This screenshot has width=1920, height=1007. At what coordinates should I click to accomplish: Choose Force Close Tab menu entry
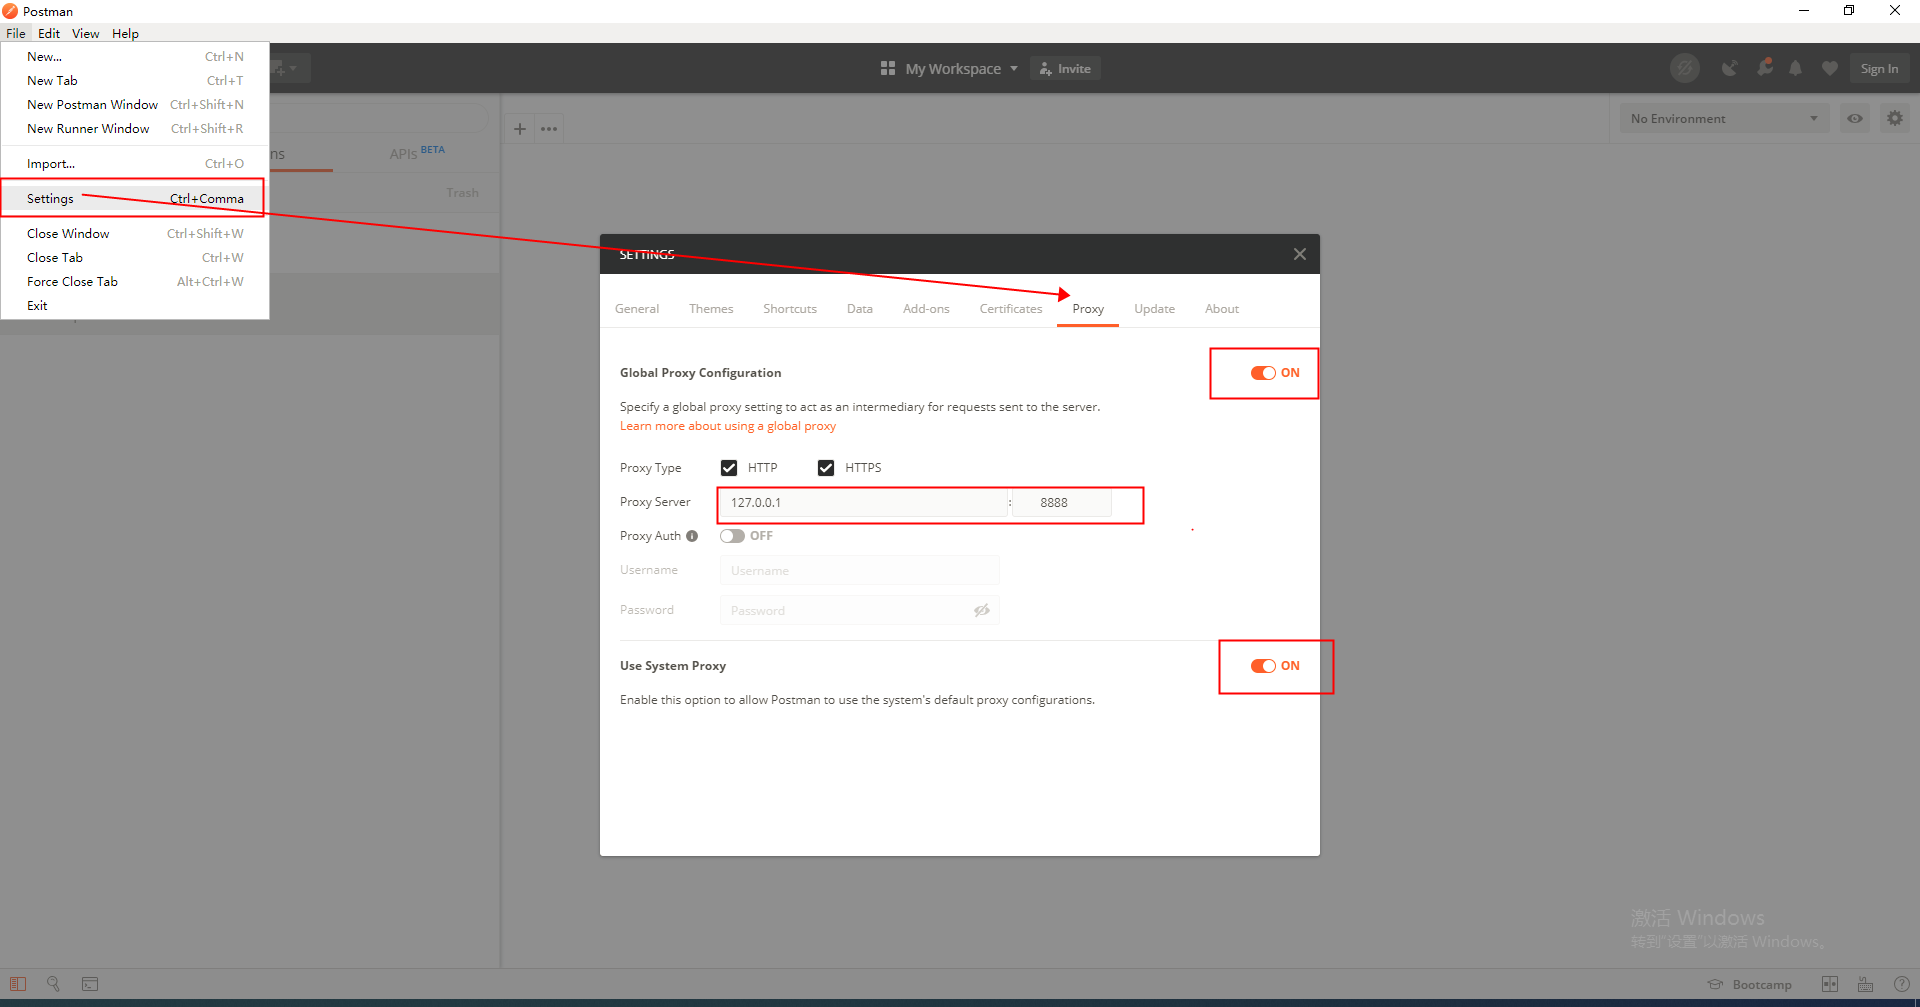point(135,281)
